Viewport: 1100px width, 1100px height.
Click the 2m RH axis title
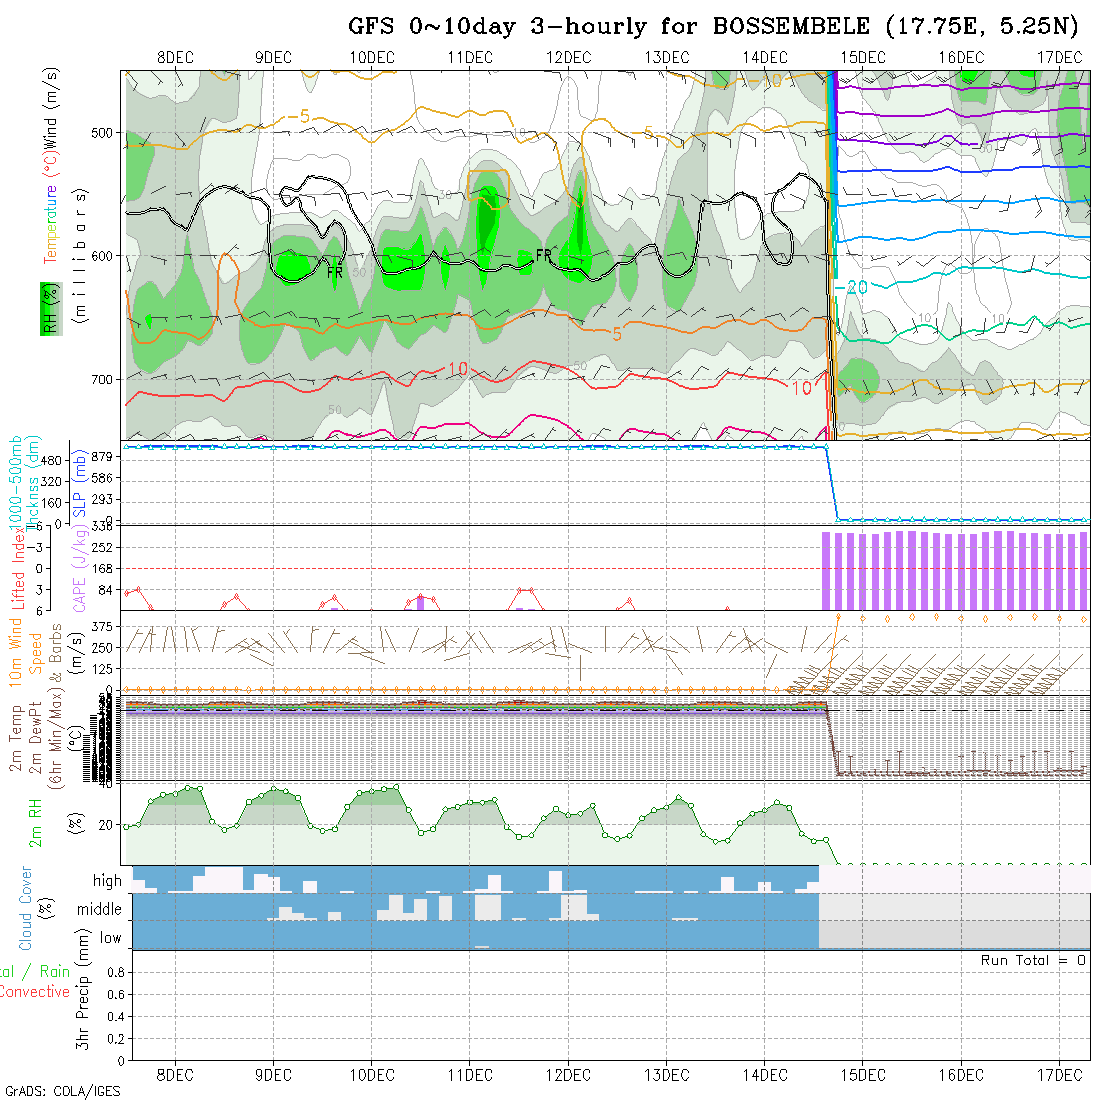click(x=35, y=822)
